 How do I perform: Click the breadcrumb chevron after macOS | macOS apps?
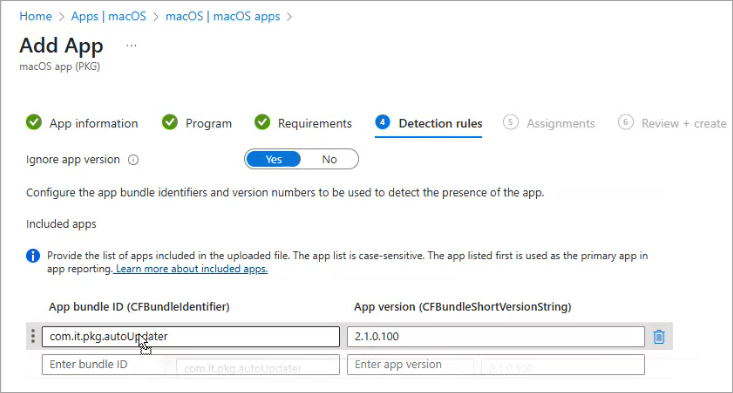pos(289,17)
